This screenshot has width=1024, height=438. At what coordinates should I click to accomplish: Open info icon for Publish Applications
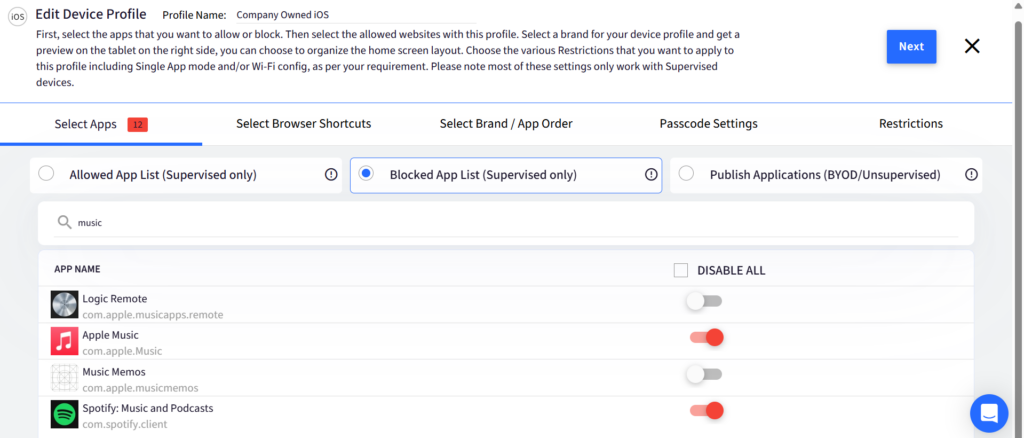coord(971,174)
